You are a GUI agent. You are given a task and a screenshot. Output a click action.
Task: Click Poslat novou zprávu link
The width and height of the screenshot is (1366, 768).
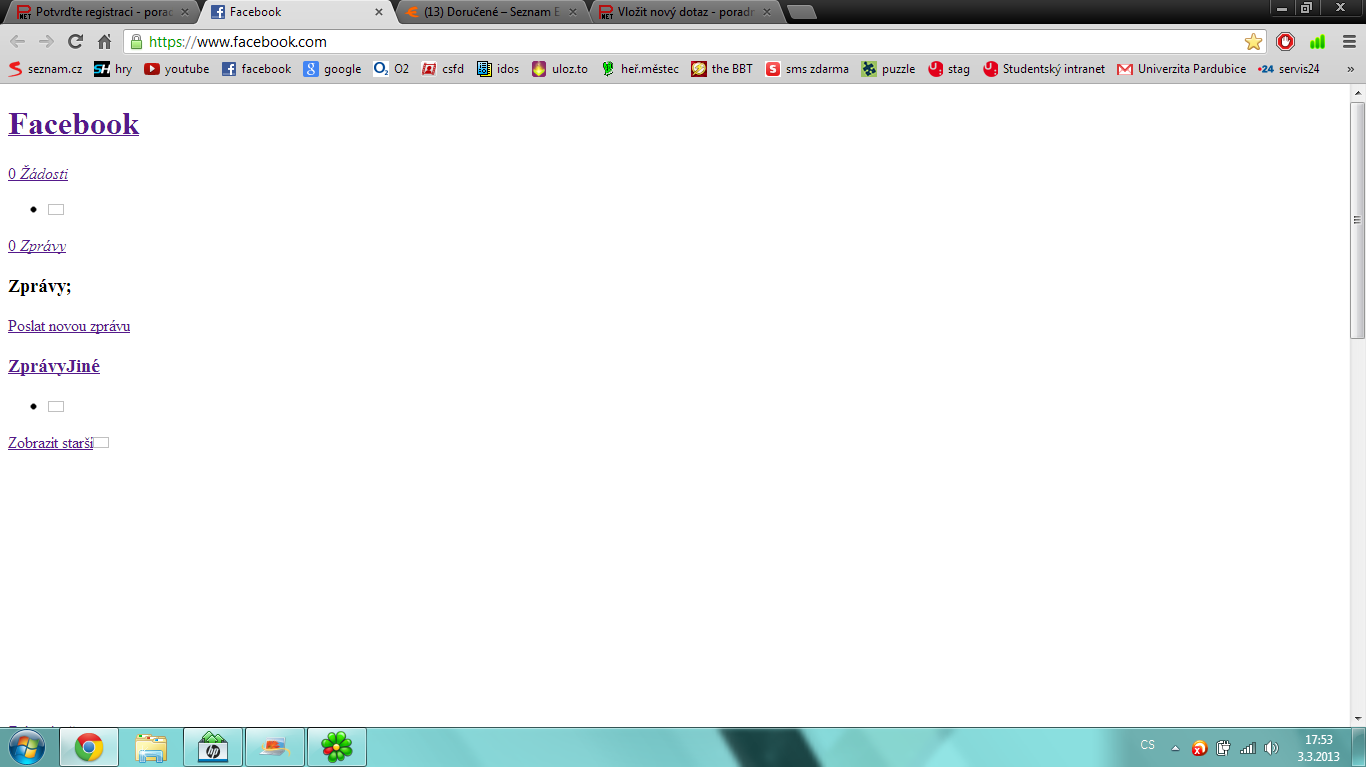(69, 326)
